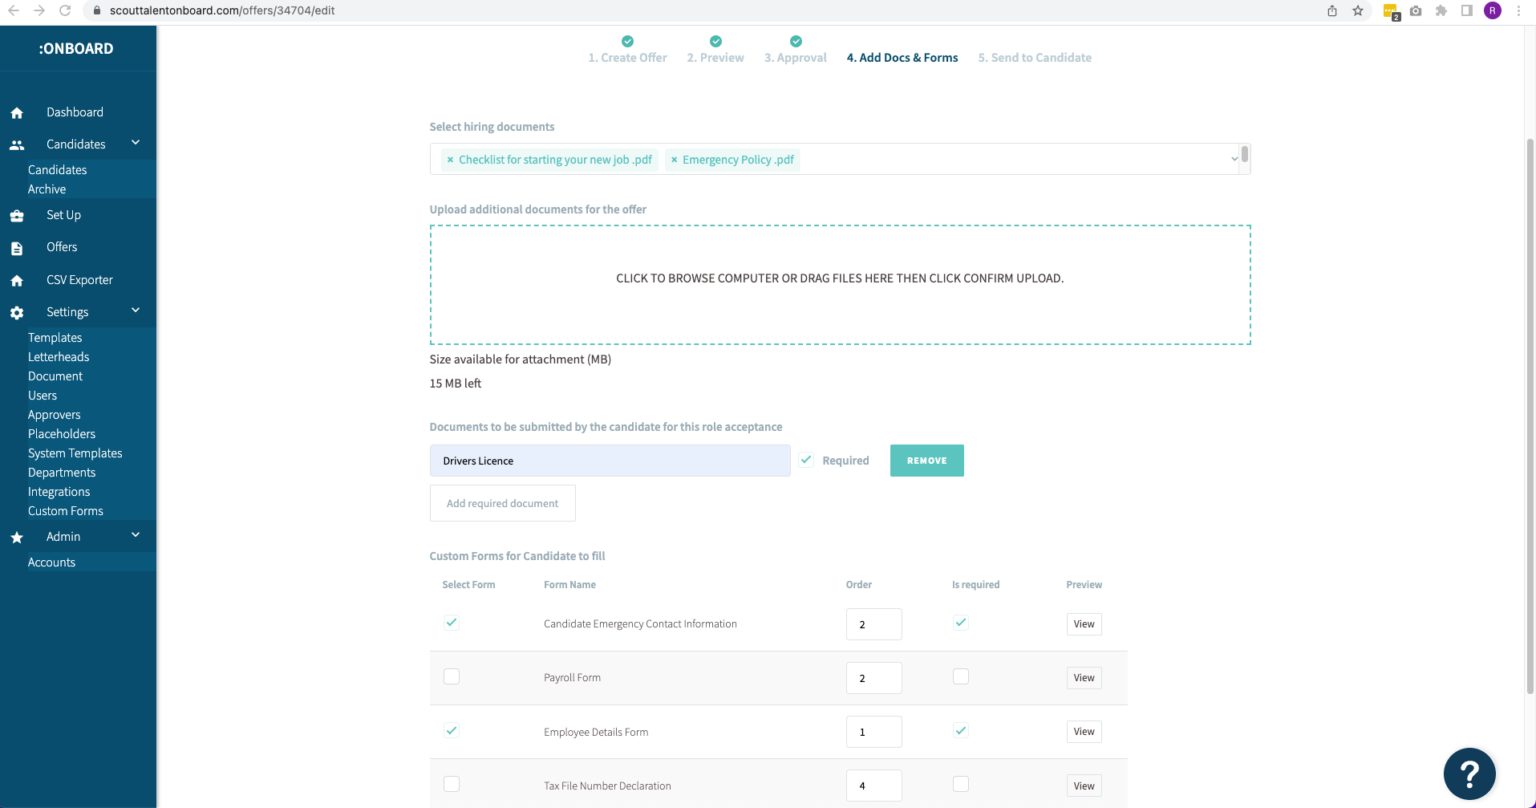Click the file upload drop zone

(x=840, y=283)
